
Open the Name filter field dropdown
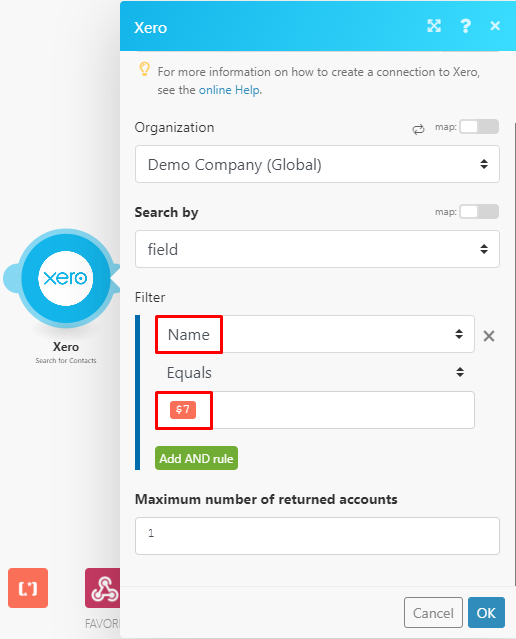tap(315, 334)
